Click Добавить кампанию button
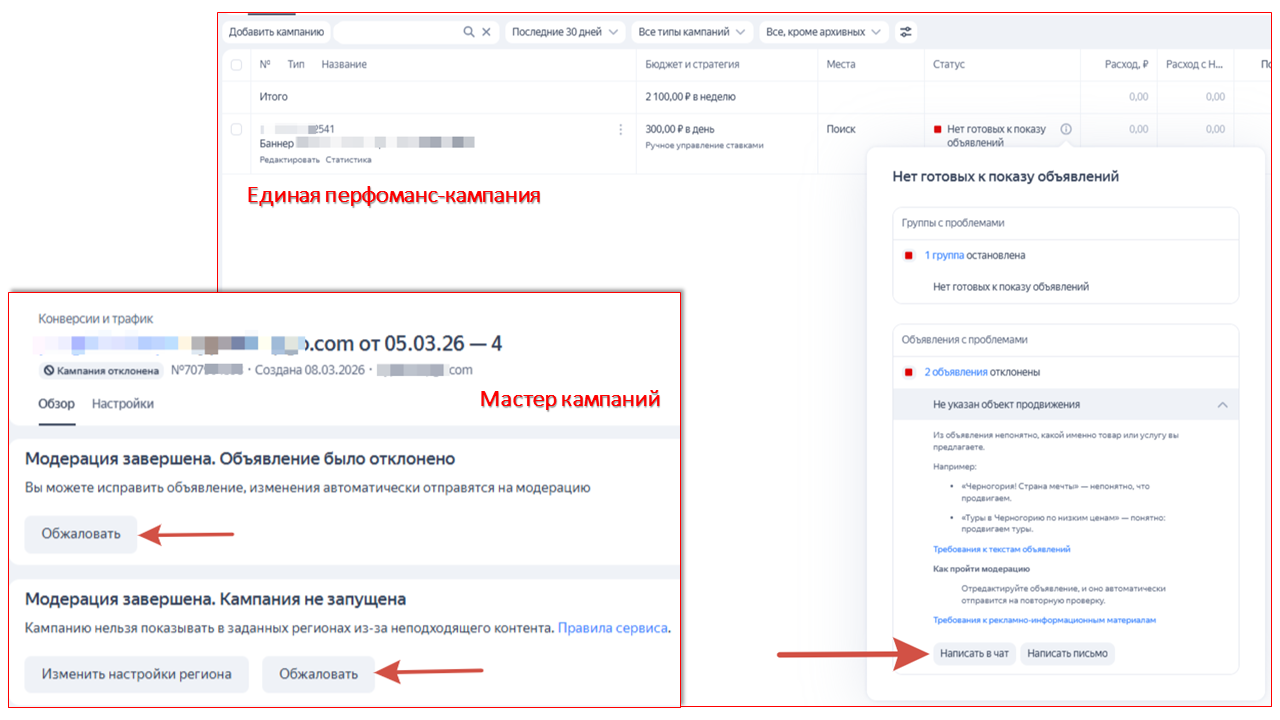This screenshot has height=720, width=1280. point(276,32)
